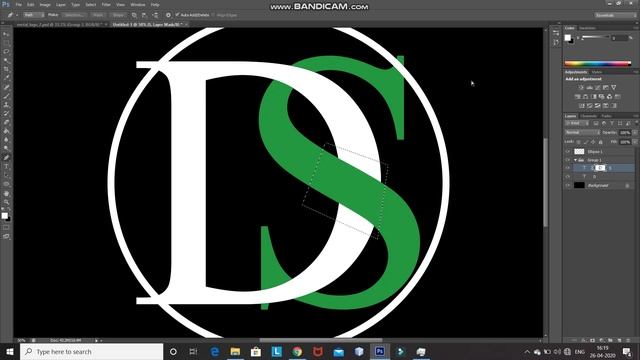Open the Image menu

coord(45,4)
